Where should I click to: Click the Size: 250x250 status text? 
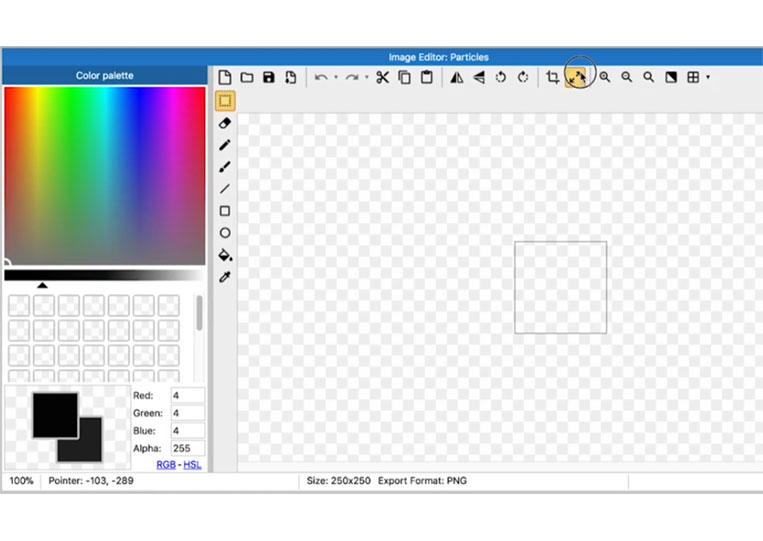point(338,481)
